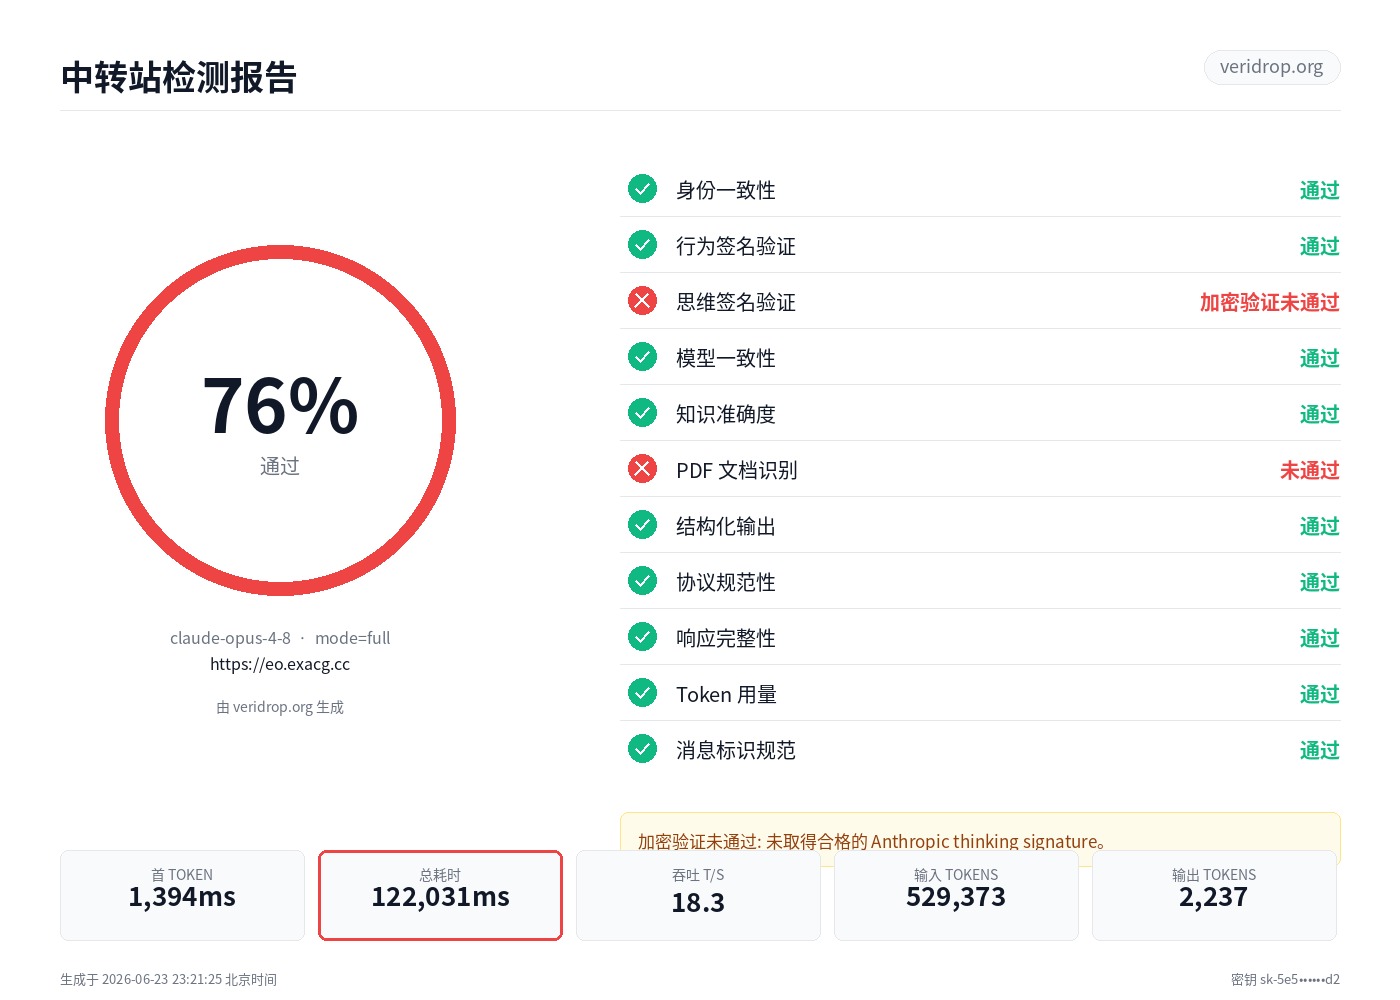Click the green check icon beside 行为签名验证
Image resolution: width=1400 pixels, height=1000 pixels.
[642, 245]
